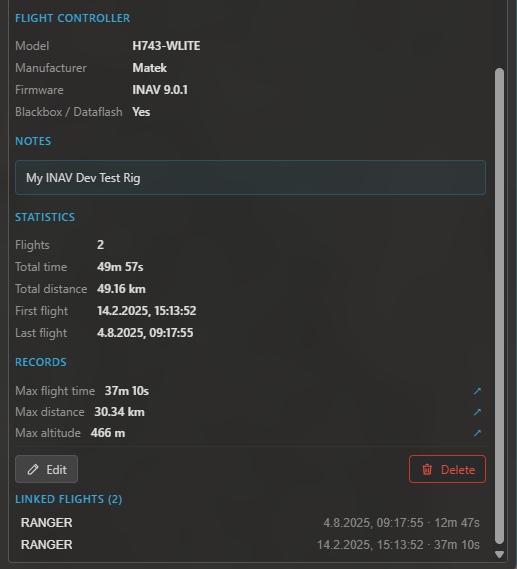This screenshot has height=569, width=517.
Task: Click the STATISTICS section heading
Action: (x=45, y=217)
